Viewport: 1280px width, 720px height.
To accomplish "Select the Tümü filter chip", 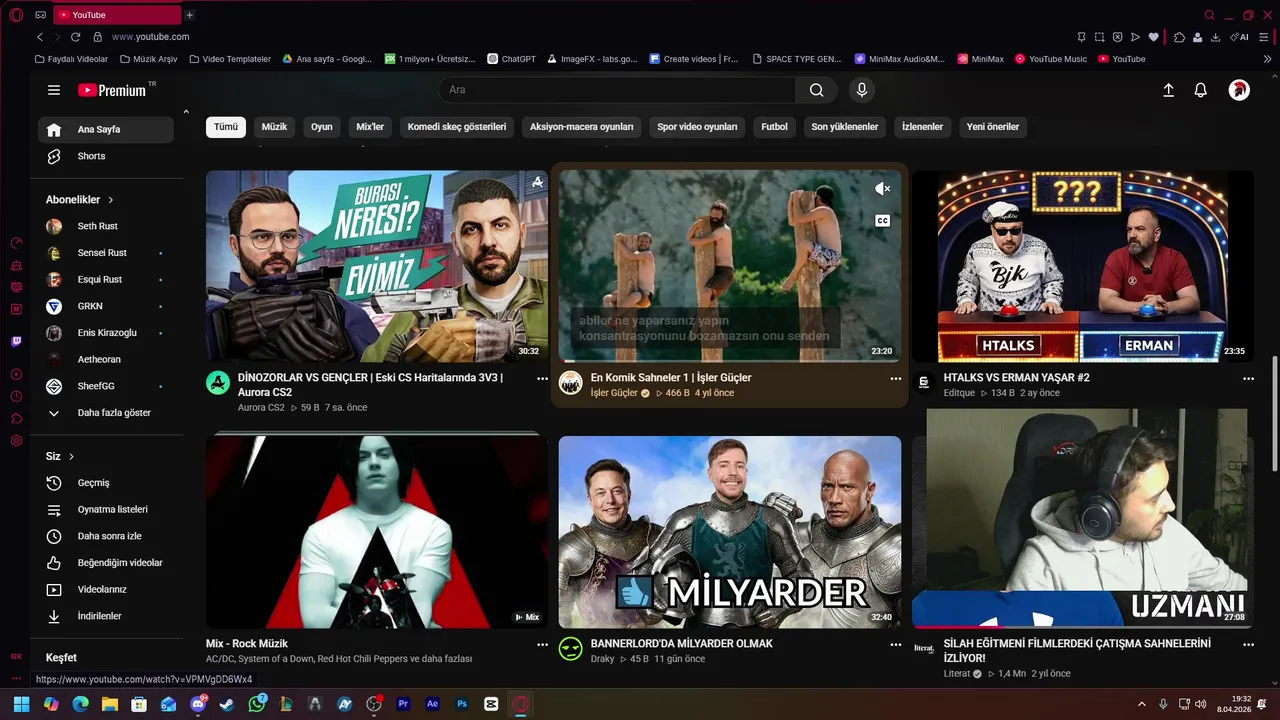I will tap(226, 127).
